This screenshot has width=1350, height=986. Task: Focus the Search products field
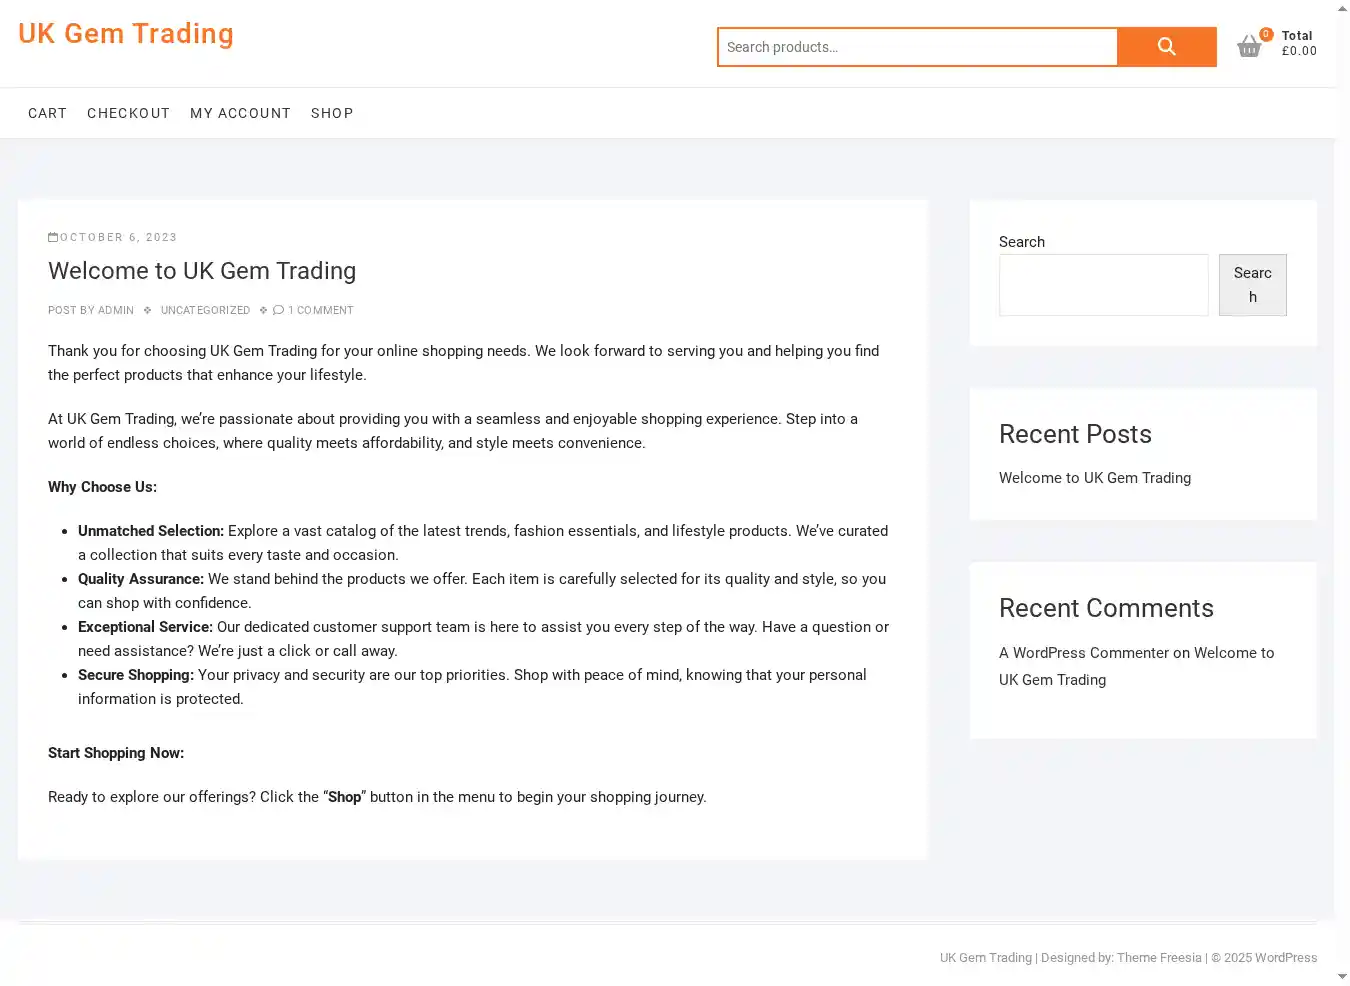tap(917, 47)
